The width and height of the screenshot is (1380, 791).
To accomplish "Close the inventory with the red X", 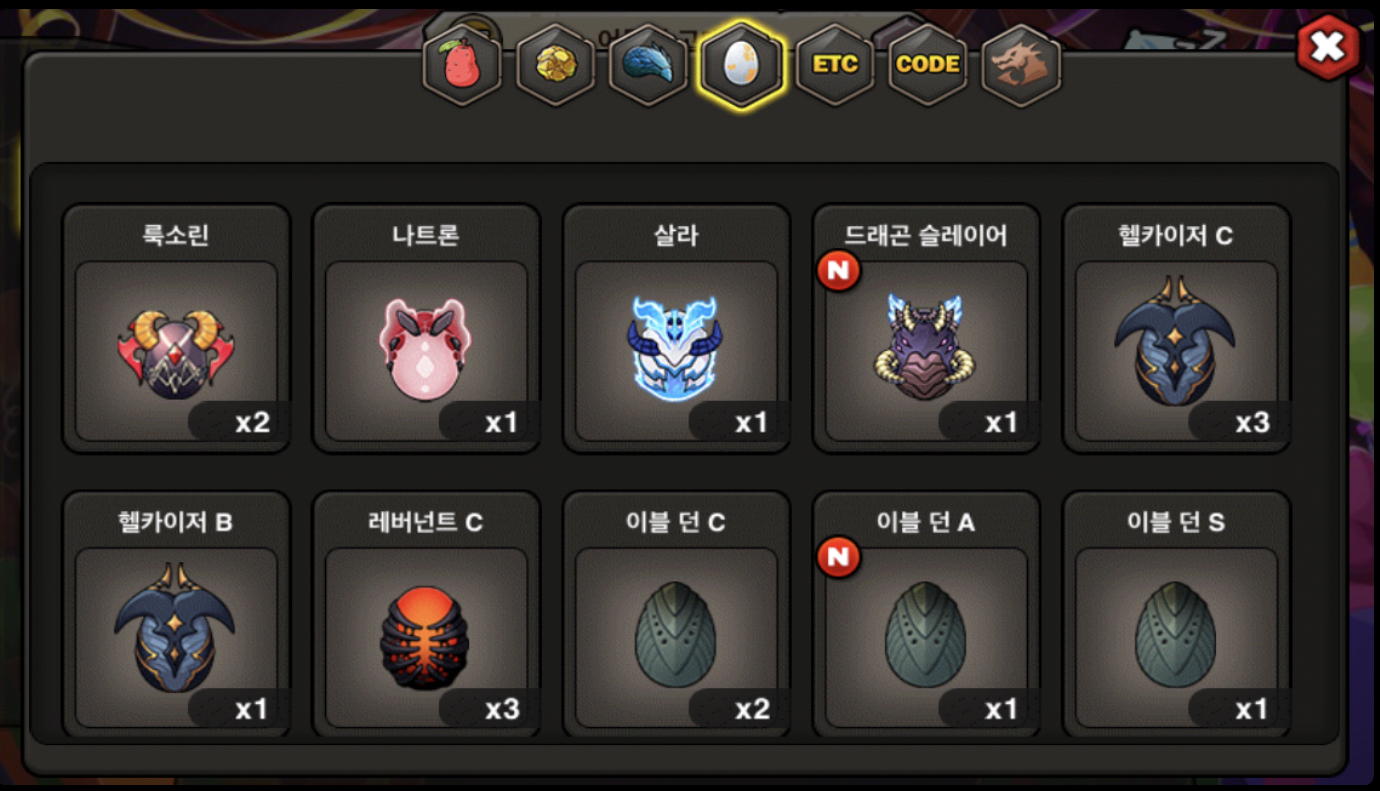I will point(1328,47).
